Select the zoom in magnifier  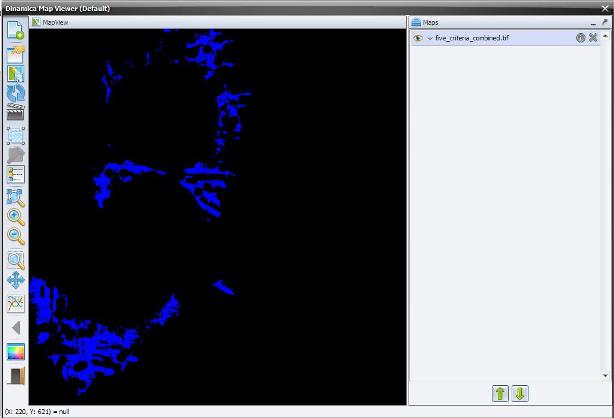[x=16, y=217]
